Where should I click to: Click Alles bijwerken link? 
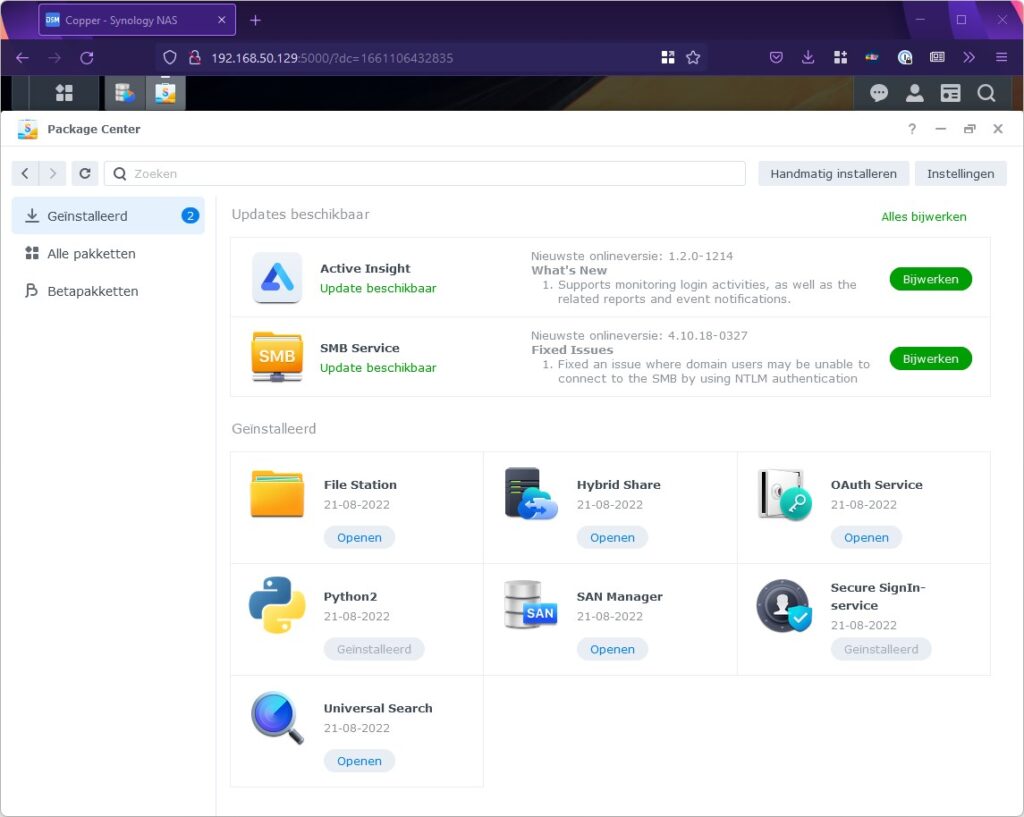coord(923,217)
